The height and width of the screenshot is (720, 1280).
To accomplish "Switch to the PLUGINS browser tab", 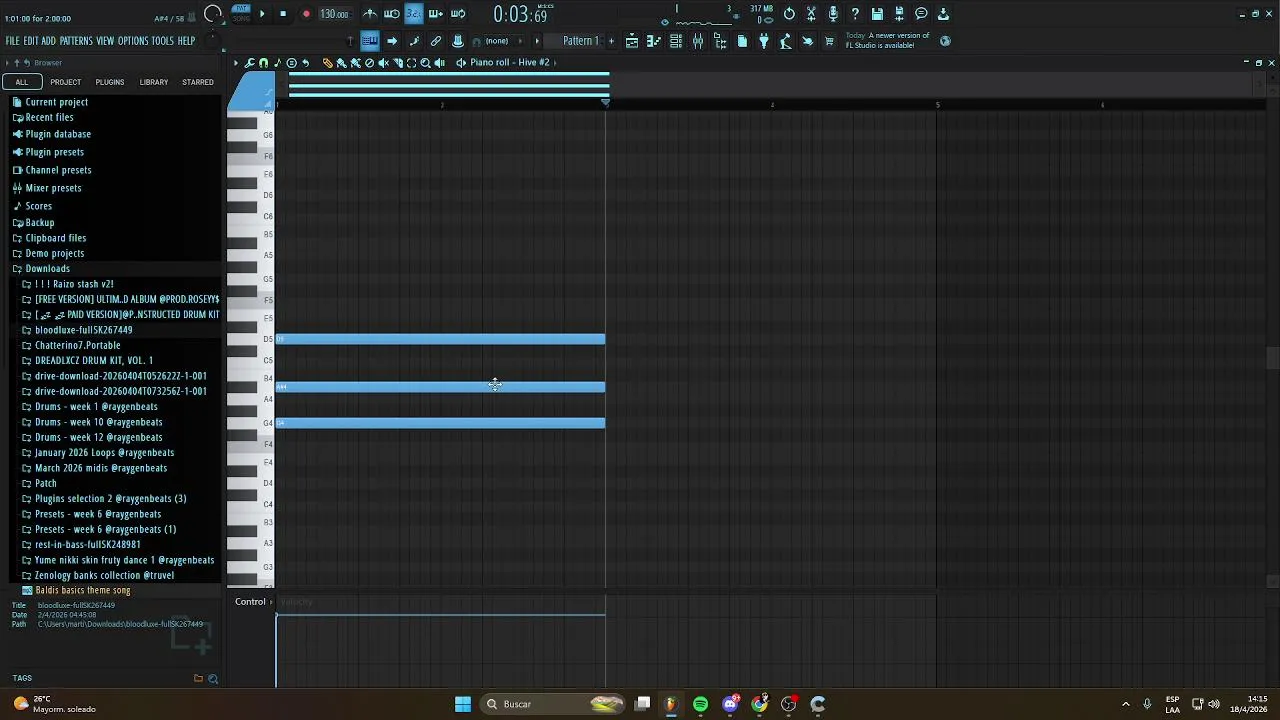I will (110, 82).
